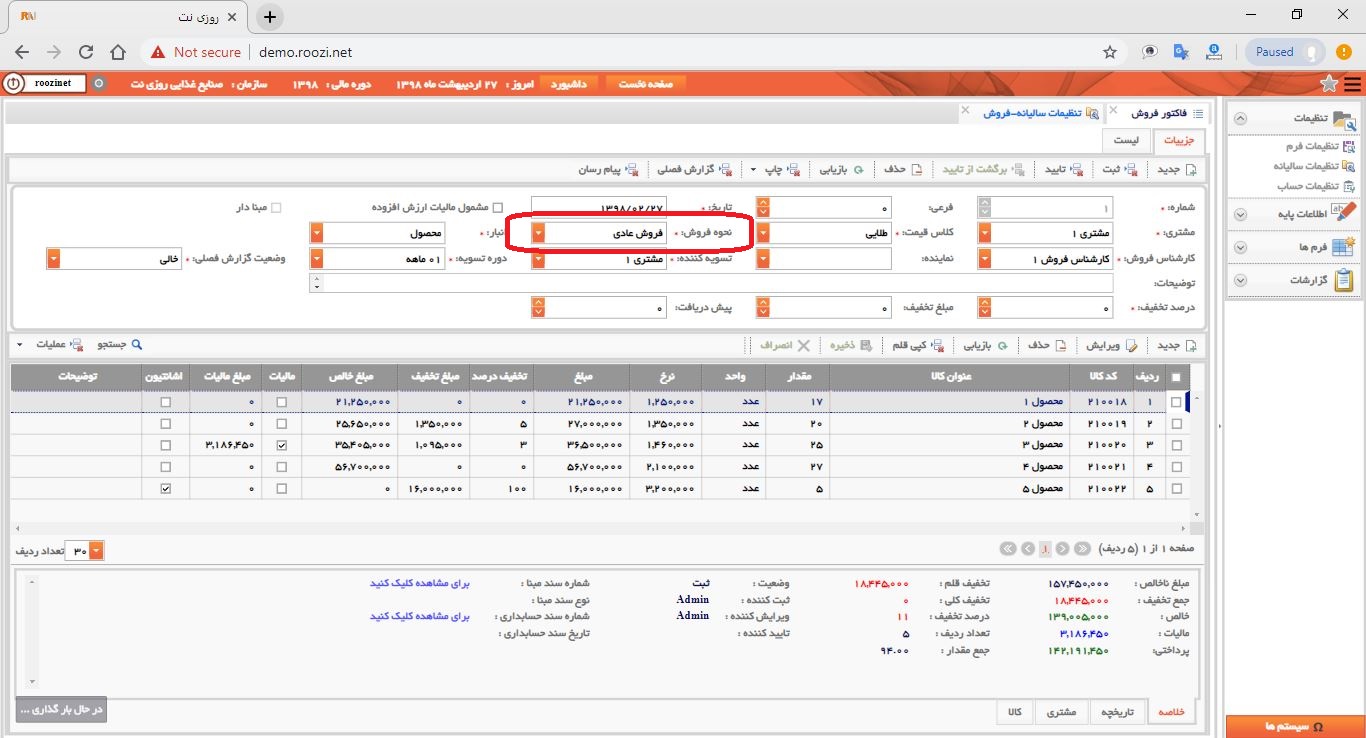The width and height of the screenshot is (1366, 738).
Task: Open the کارشناس فروش dropdown arrow
Action: (x=985, y=259)
